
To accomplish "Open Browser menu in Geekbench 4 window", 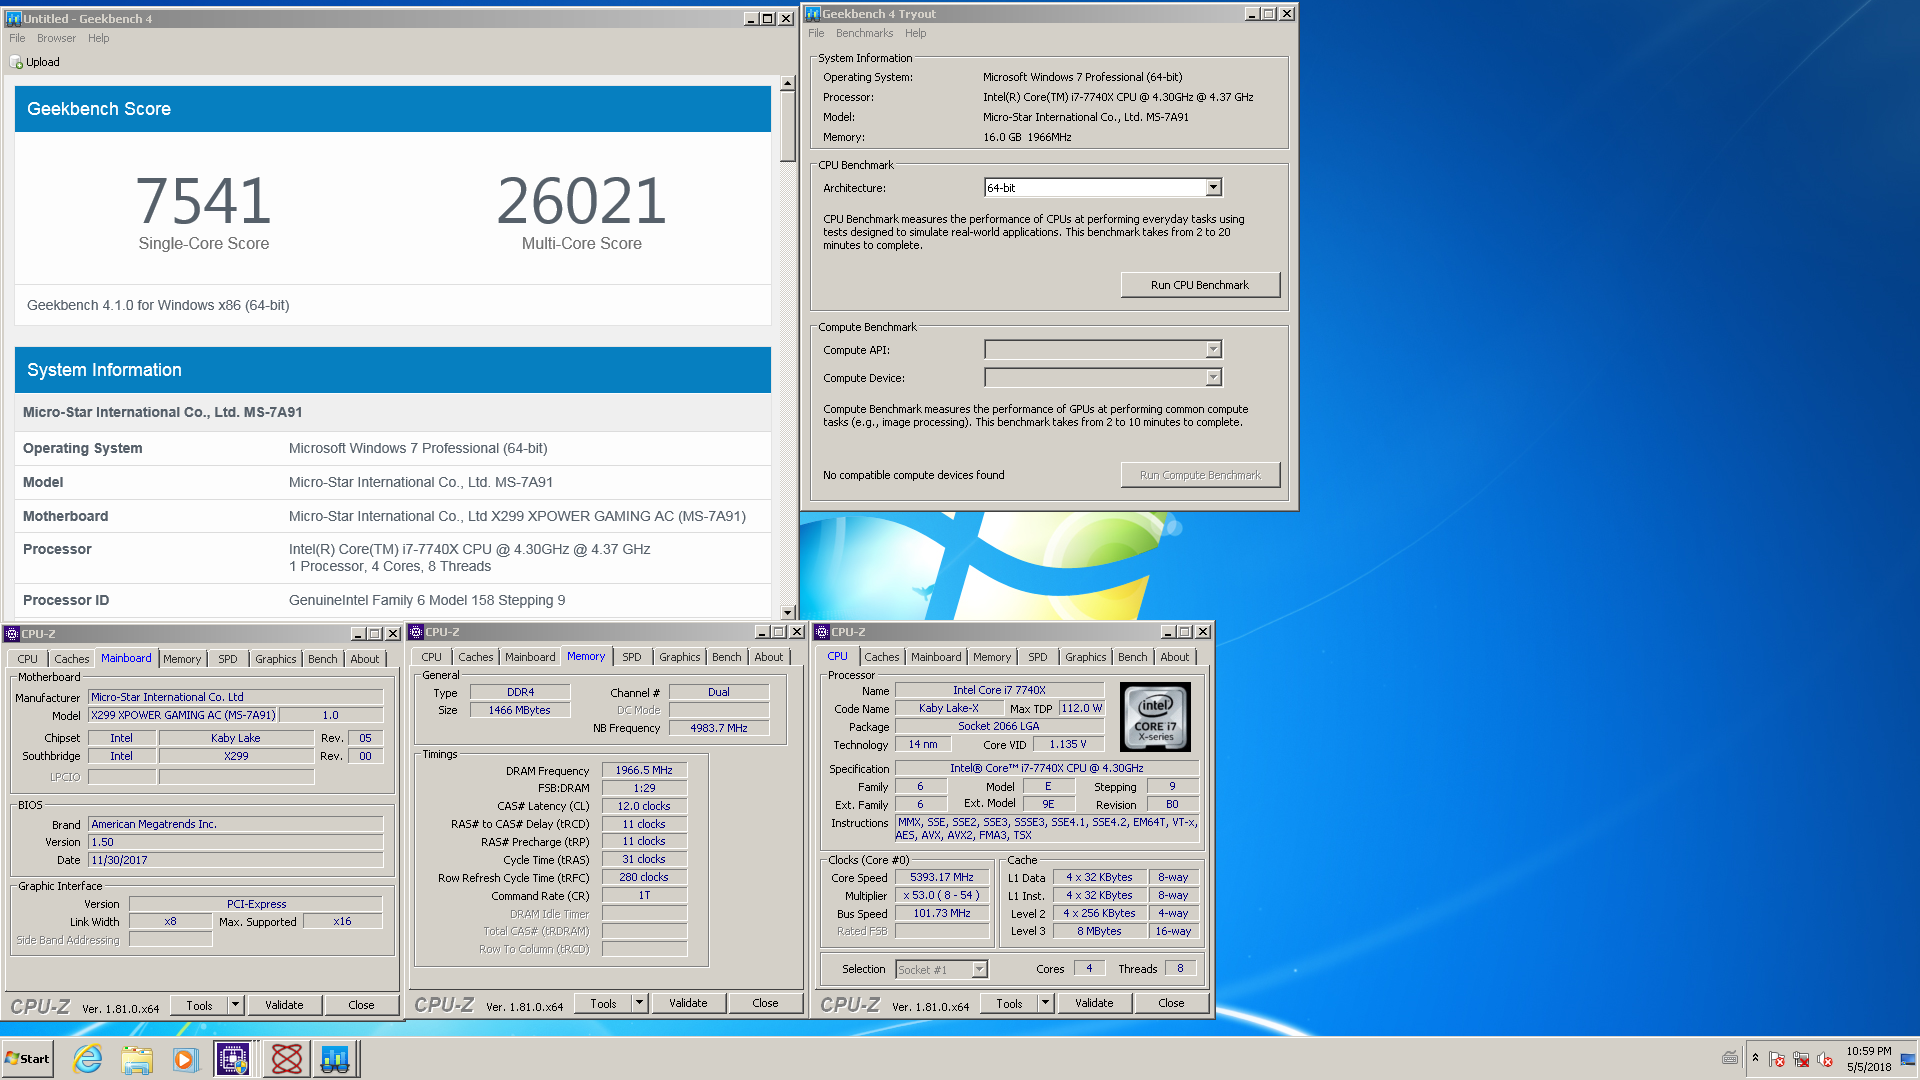I will 56,38.
